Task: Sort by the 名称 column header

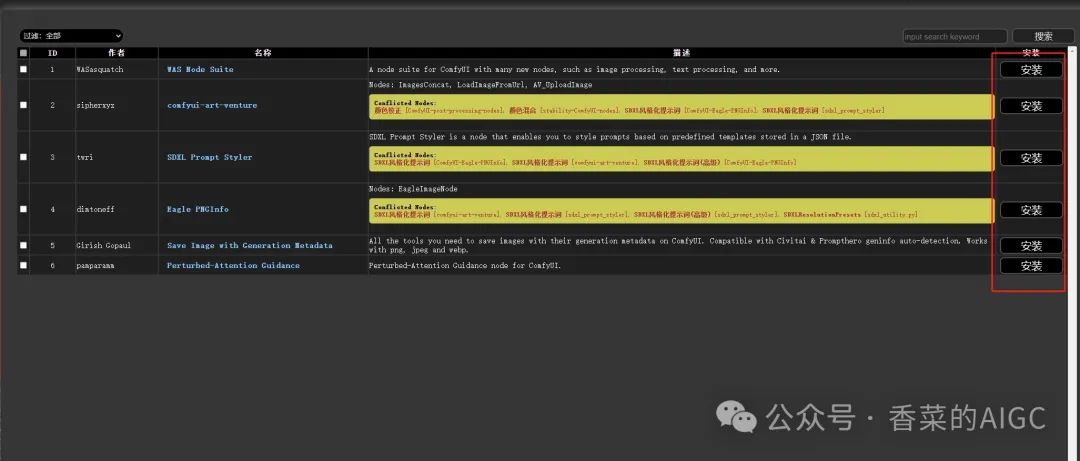Action: (x=263, y=53)
